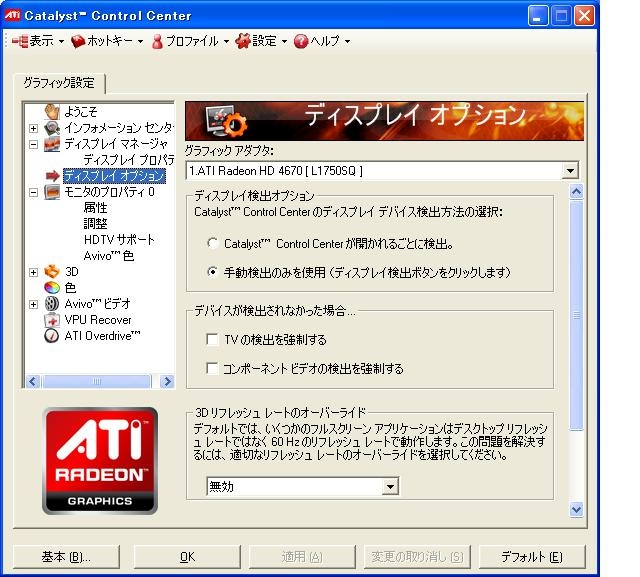Click the 変更の取り消し (S) button
Screen dimensions: 640x577
click(417, 557)
